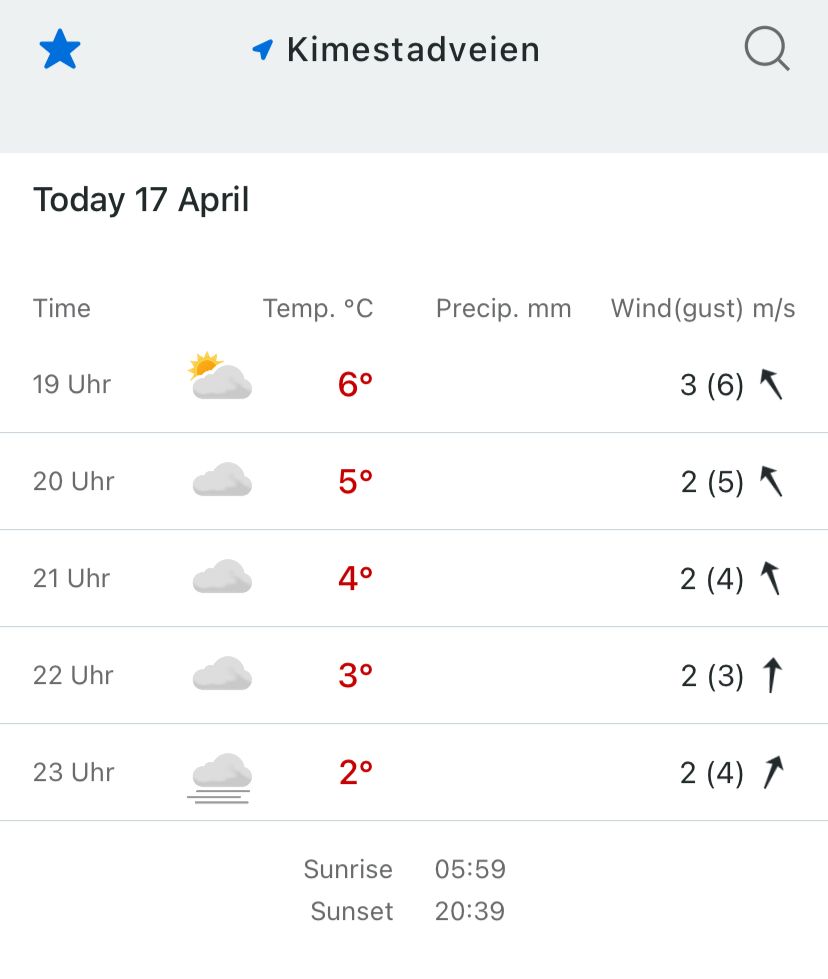
Task: Select the Kimestadveien location title
Action: [413, 50]
